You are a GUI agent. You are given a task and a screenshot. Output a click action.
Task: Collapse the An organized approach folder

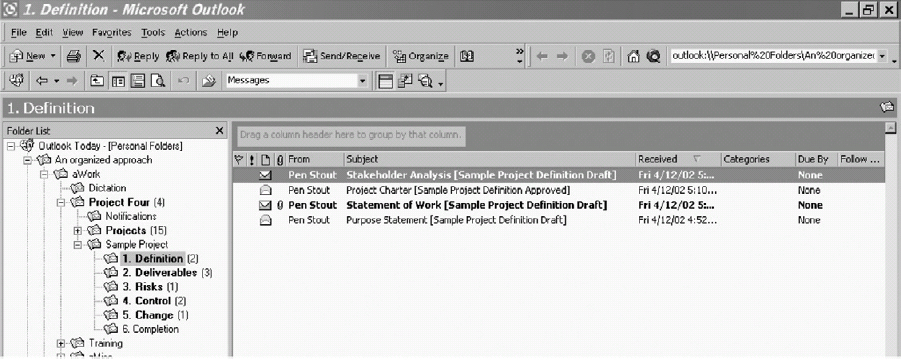coord(27,160)
